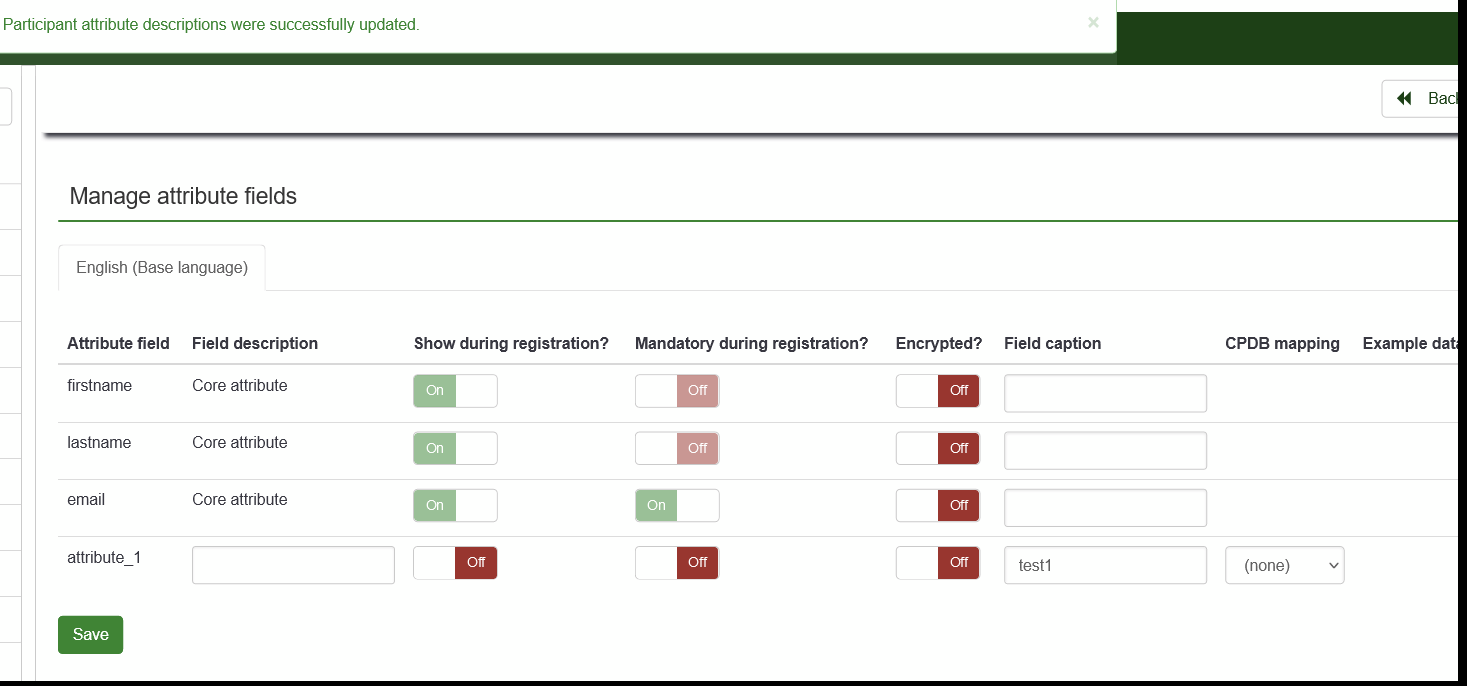Toggle lastname Mandatory during registration switch

[677, 448]
